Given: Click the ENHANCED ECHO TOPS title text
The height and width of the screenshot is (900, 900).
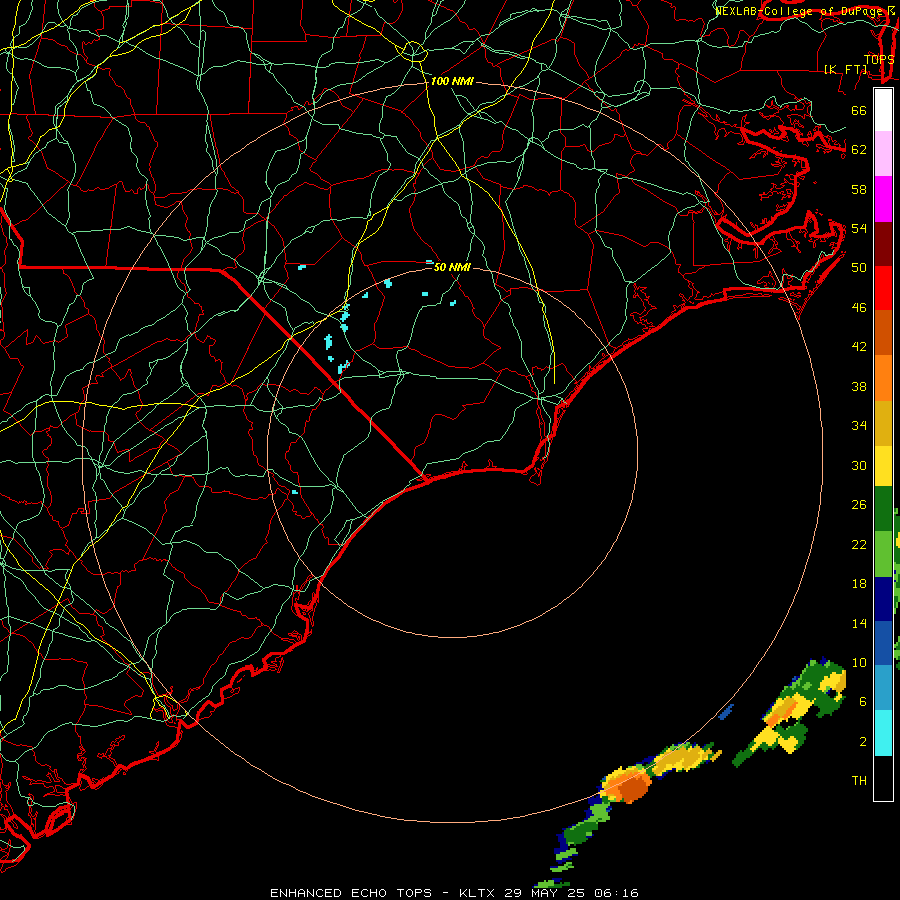Looking at the screenshot, I should click(351, 893).
